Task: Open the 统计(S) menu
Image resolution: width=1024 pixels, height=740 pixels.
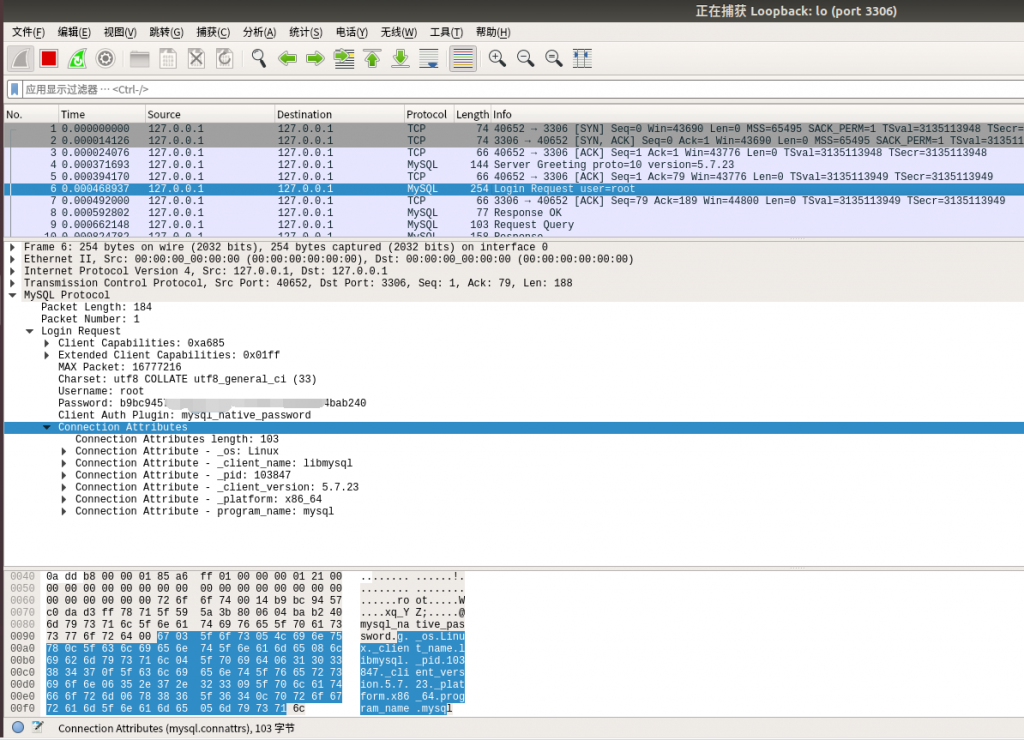Action: pos(305,32)
